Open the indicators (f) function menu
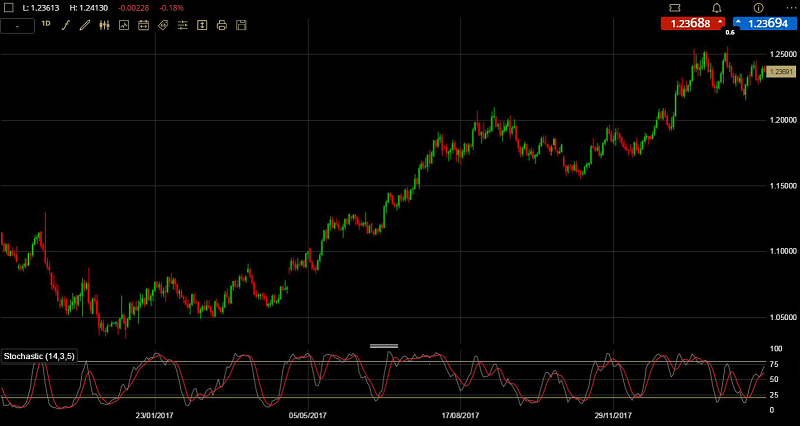This screenshot has width=800, height=426. (x=66, y=24)
